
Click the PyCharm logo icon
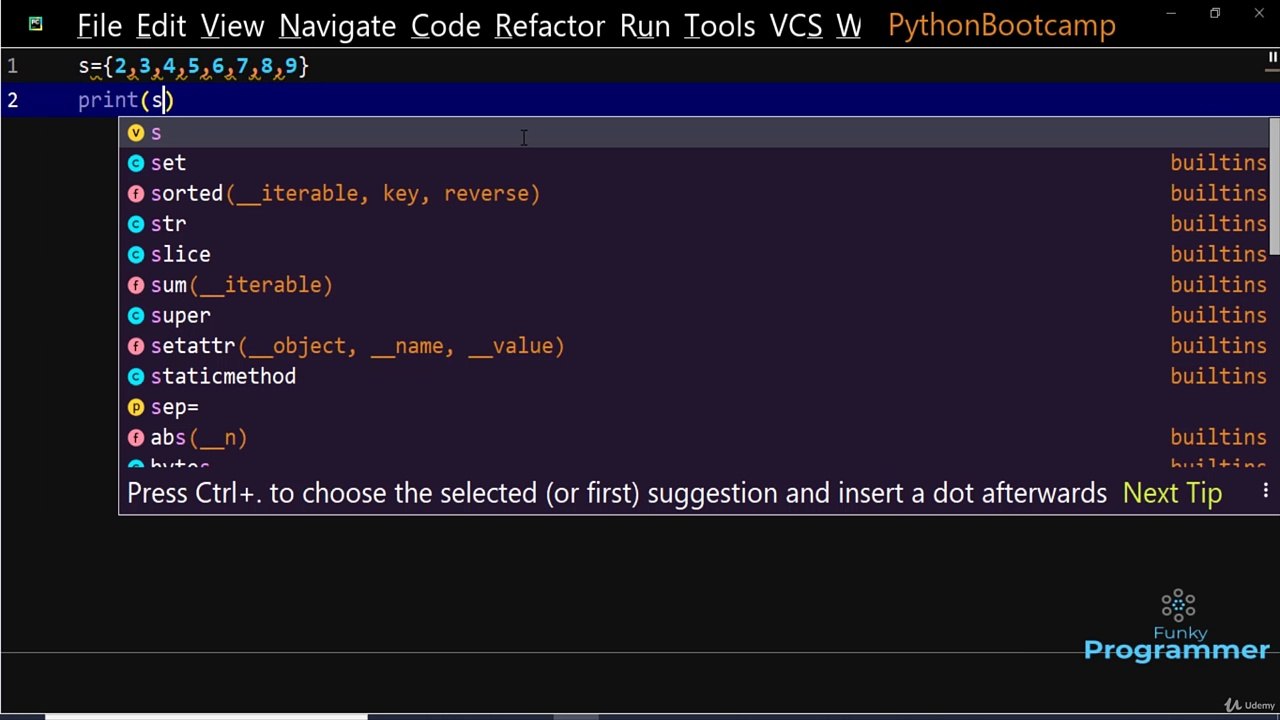pos(36,24)
